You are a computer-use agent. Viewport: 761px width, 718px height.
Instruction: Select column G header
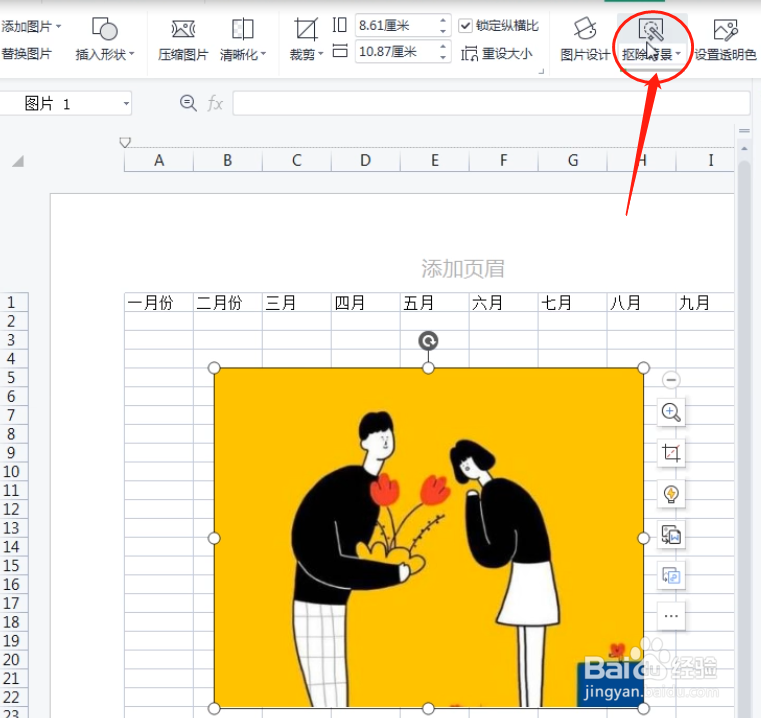[x=573, y=160]
